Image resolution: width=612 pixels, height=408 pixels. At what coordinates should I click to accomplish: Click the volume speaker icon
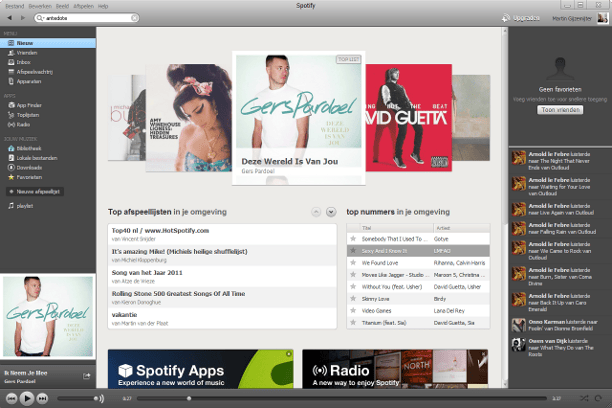click(x=101, y=399)
